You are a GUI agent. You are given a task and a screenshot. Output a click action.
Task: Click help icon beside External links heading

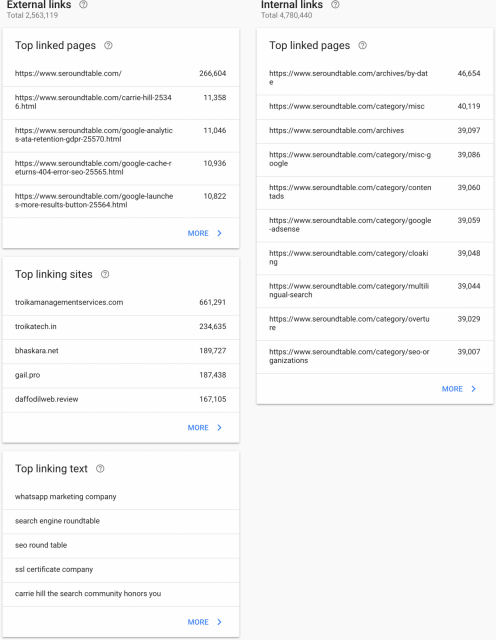pos(83,4)
